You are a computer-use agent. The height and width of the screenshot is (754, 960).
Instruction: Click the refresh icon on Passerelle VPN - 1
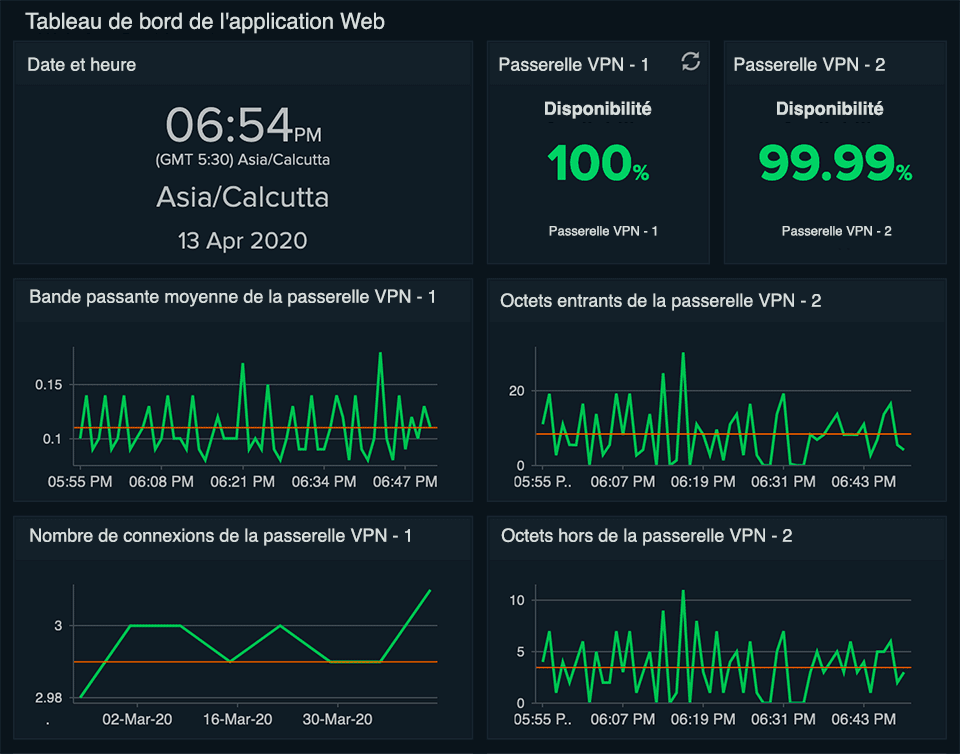[x=690, y=61]
